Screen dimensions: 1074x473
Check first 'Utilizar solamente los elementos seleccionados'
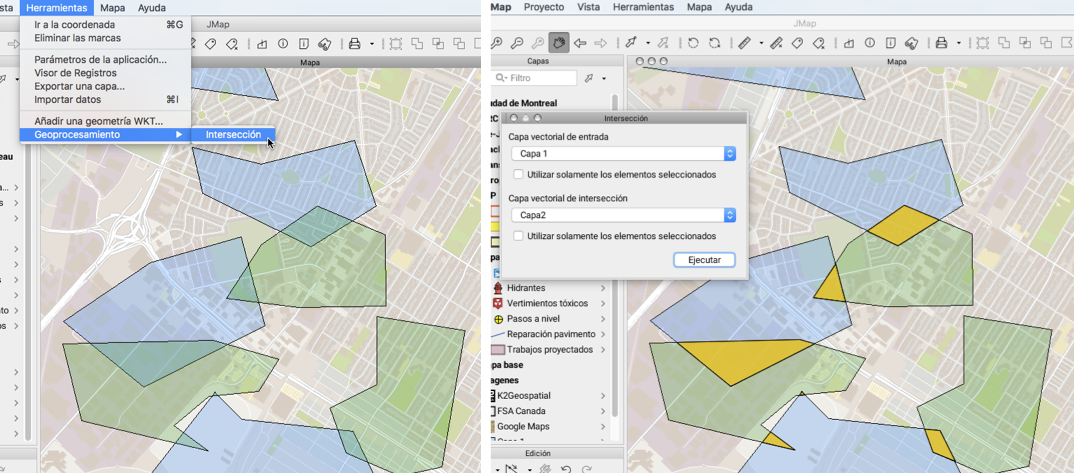(x=518, y=175)
